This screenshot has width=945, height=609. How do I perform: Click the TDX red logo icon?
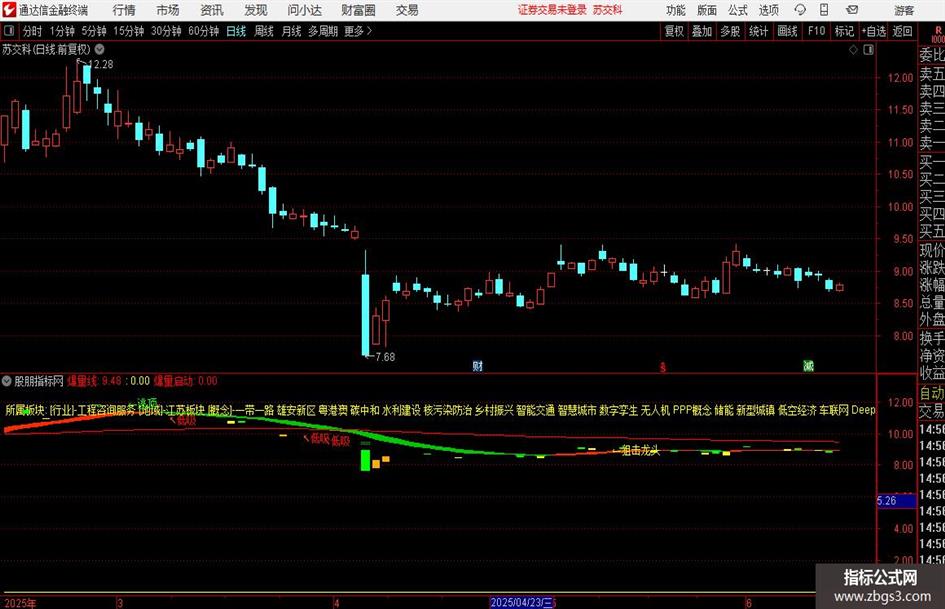pyautogui.click(x=9, y=10)
